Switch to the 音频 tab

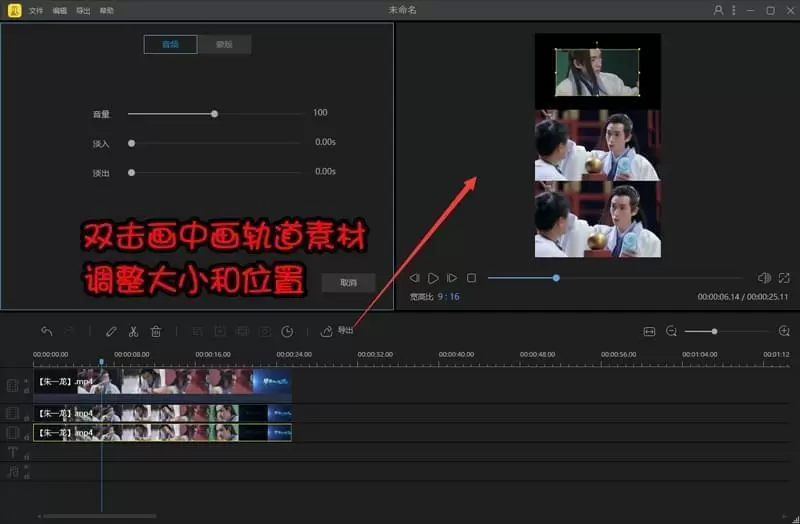pos(170,44)
